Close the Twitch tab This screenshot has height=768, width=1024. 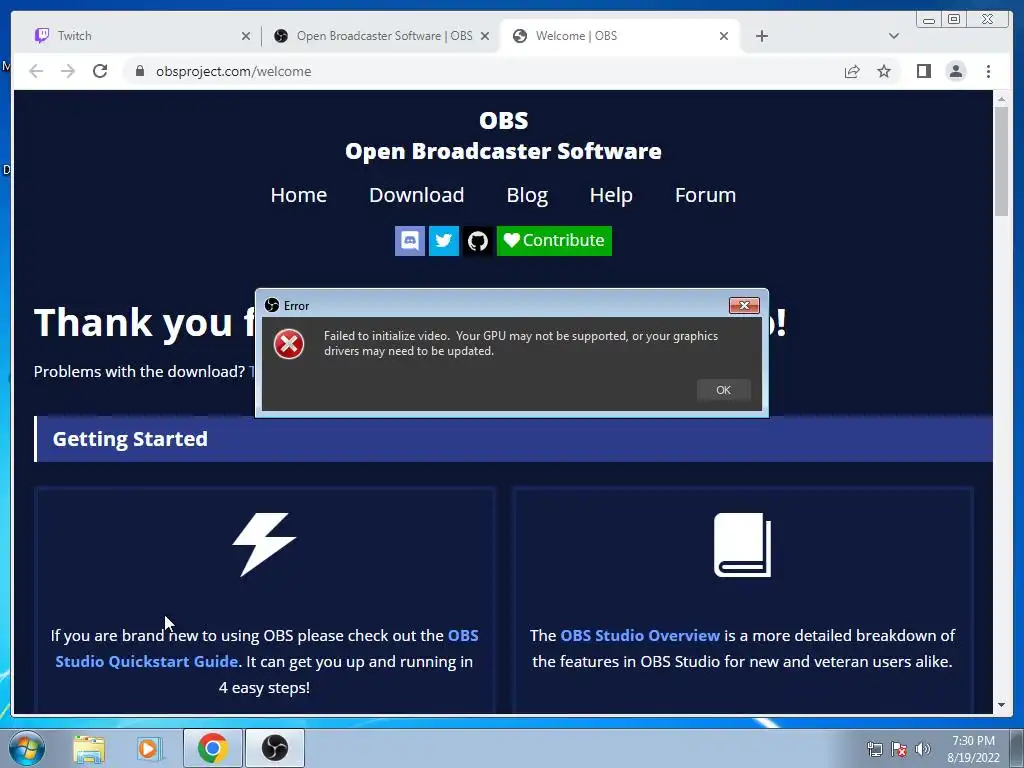246,37
